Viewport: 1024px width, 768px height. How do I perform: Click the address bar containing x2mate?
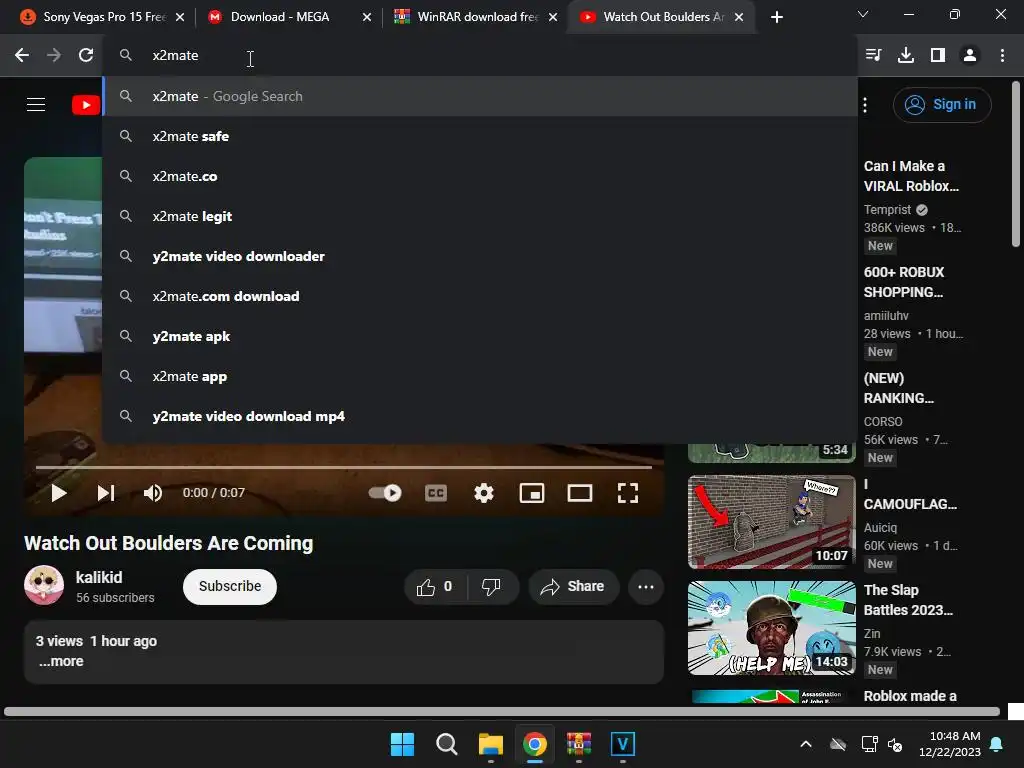[x=480, y=56]
